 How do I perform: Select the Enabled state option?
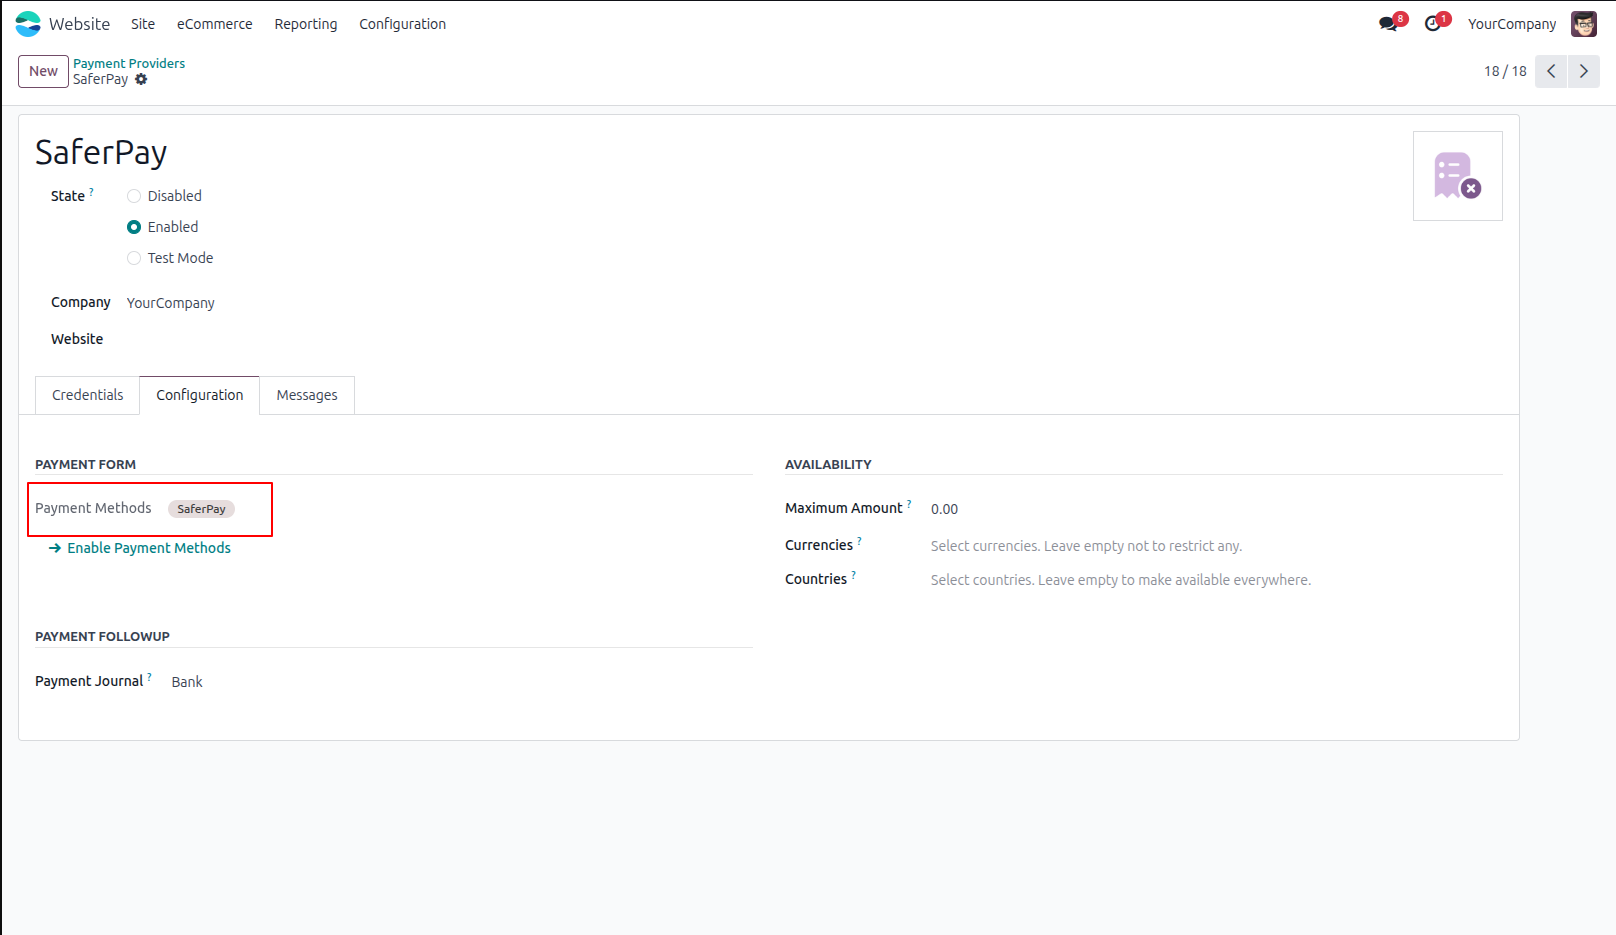pyautogui.click(x=134, y=227)
